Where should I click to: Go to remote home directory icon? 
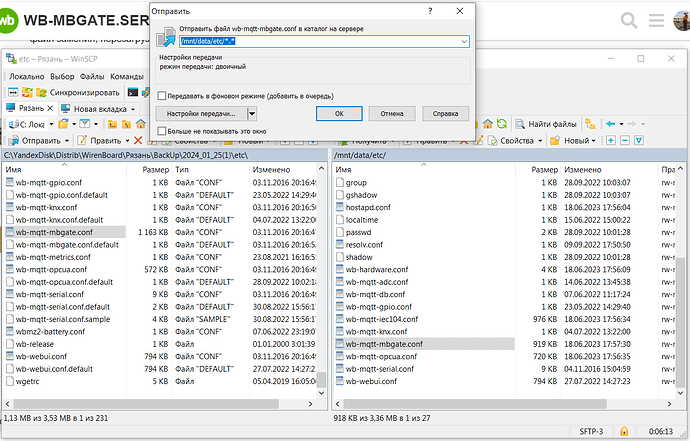point(487,124)
